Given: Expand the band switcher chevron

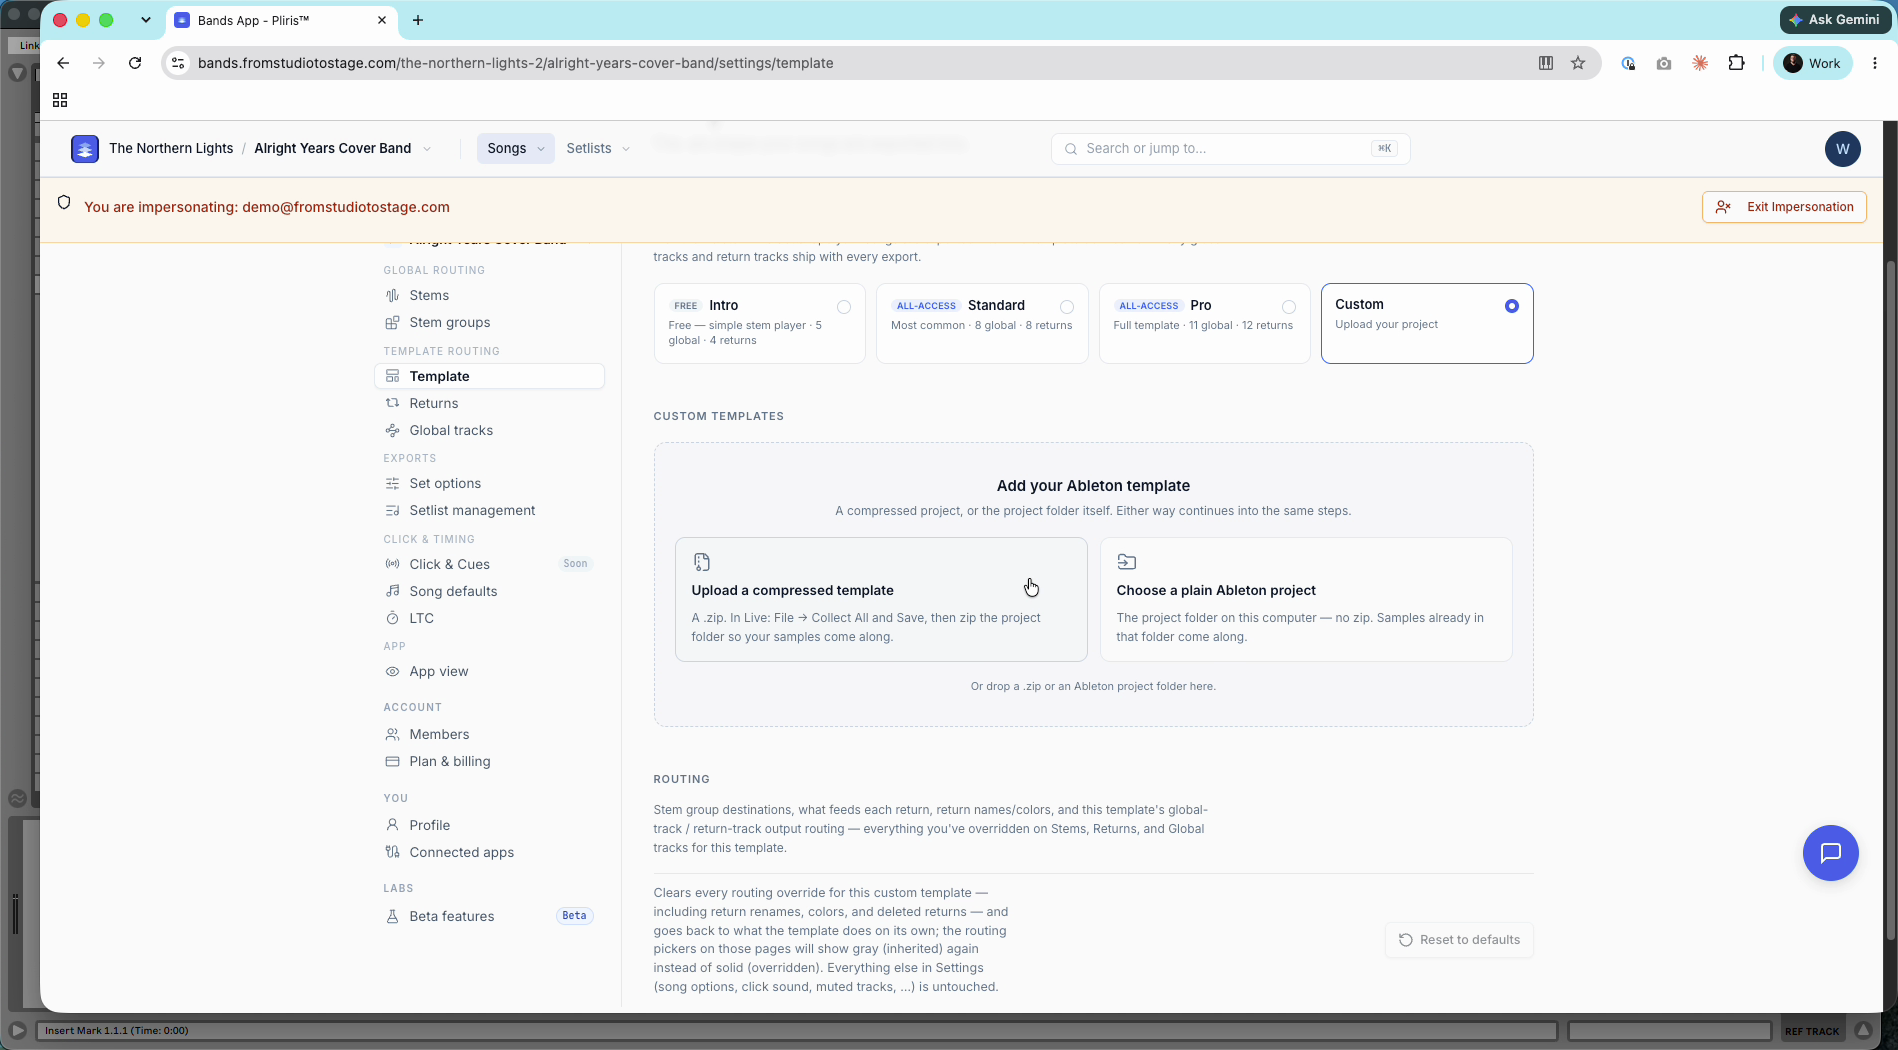Looking at the screenshot, I should pos(427,149).
